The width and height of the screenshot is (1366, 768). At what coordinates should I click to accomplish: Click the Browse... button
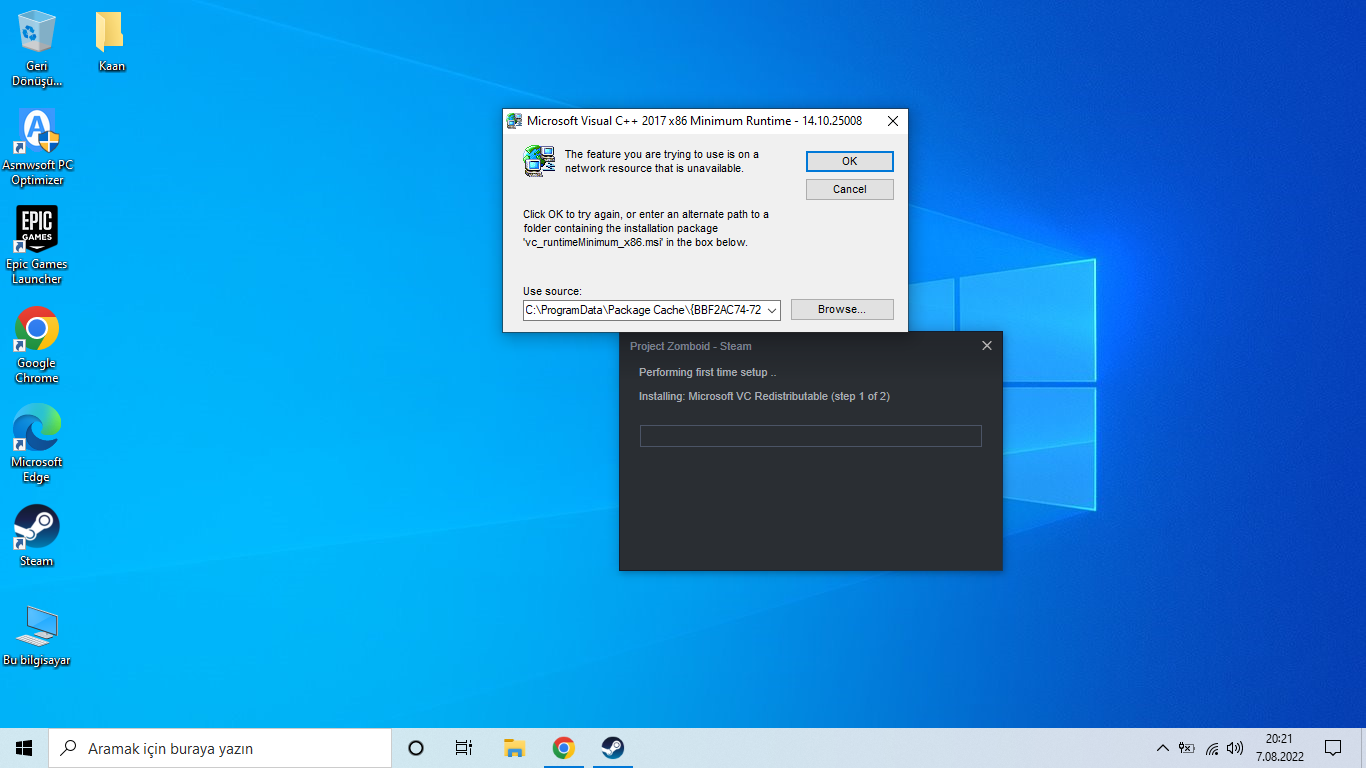(842, 309)
